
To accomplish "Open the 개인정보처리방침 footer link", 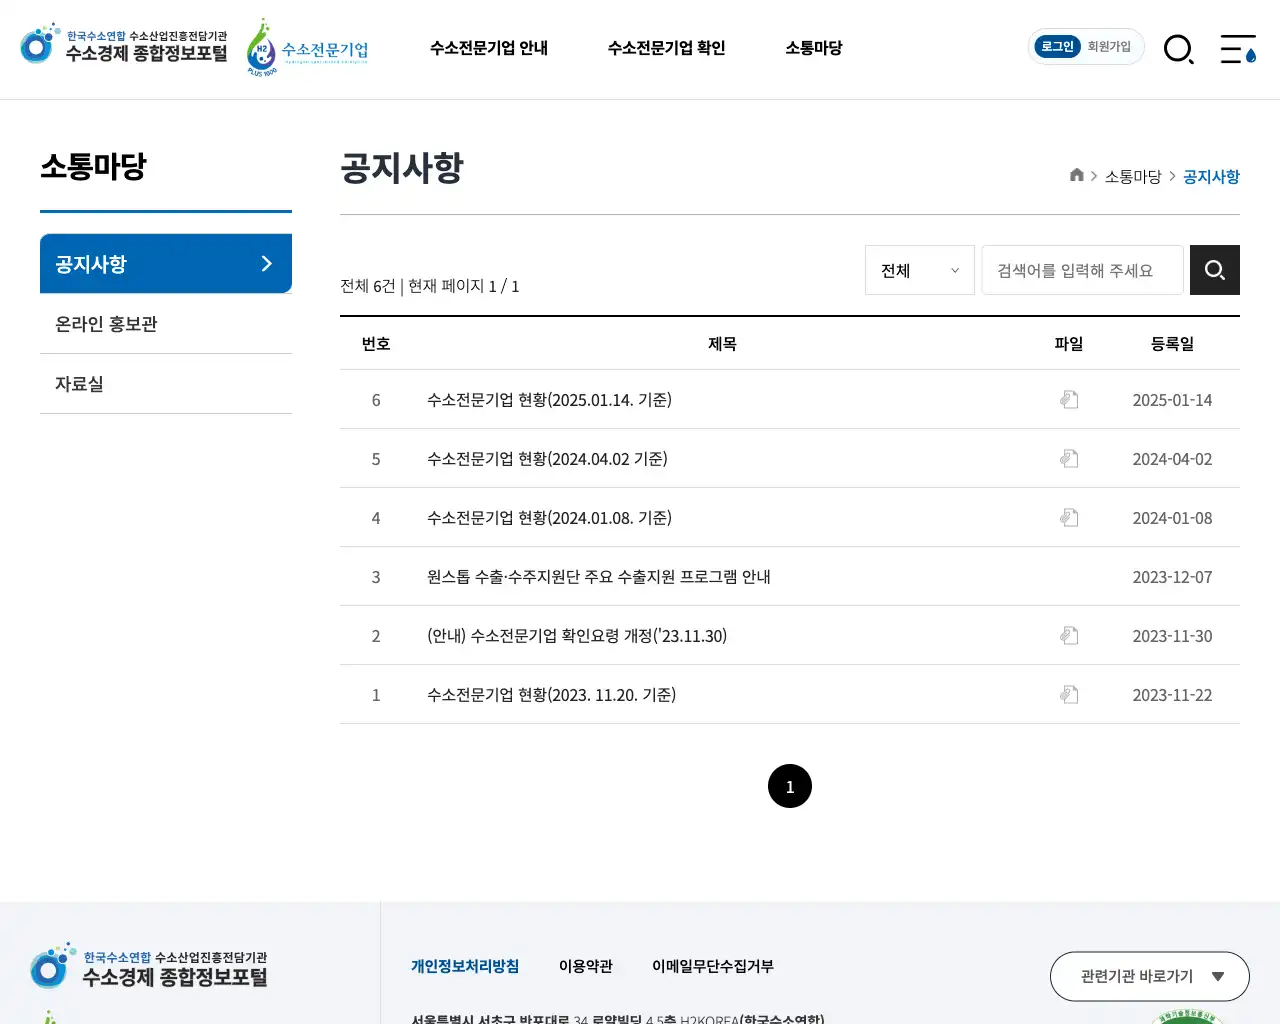I will point(465,966).
